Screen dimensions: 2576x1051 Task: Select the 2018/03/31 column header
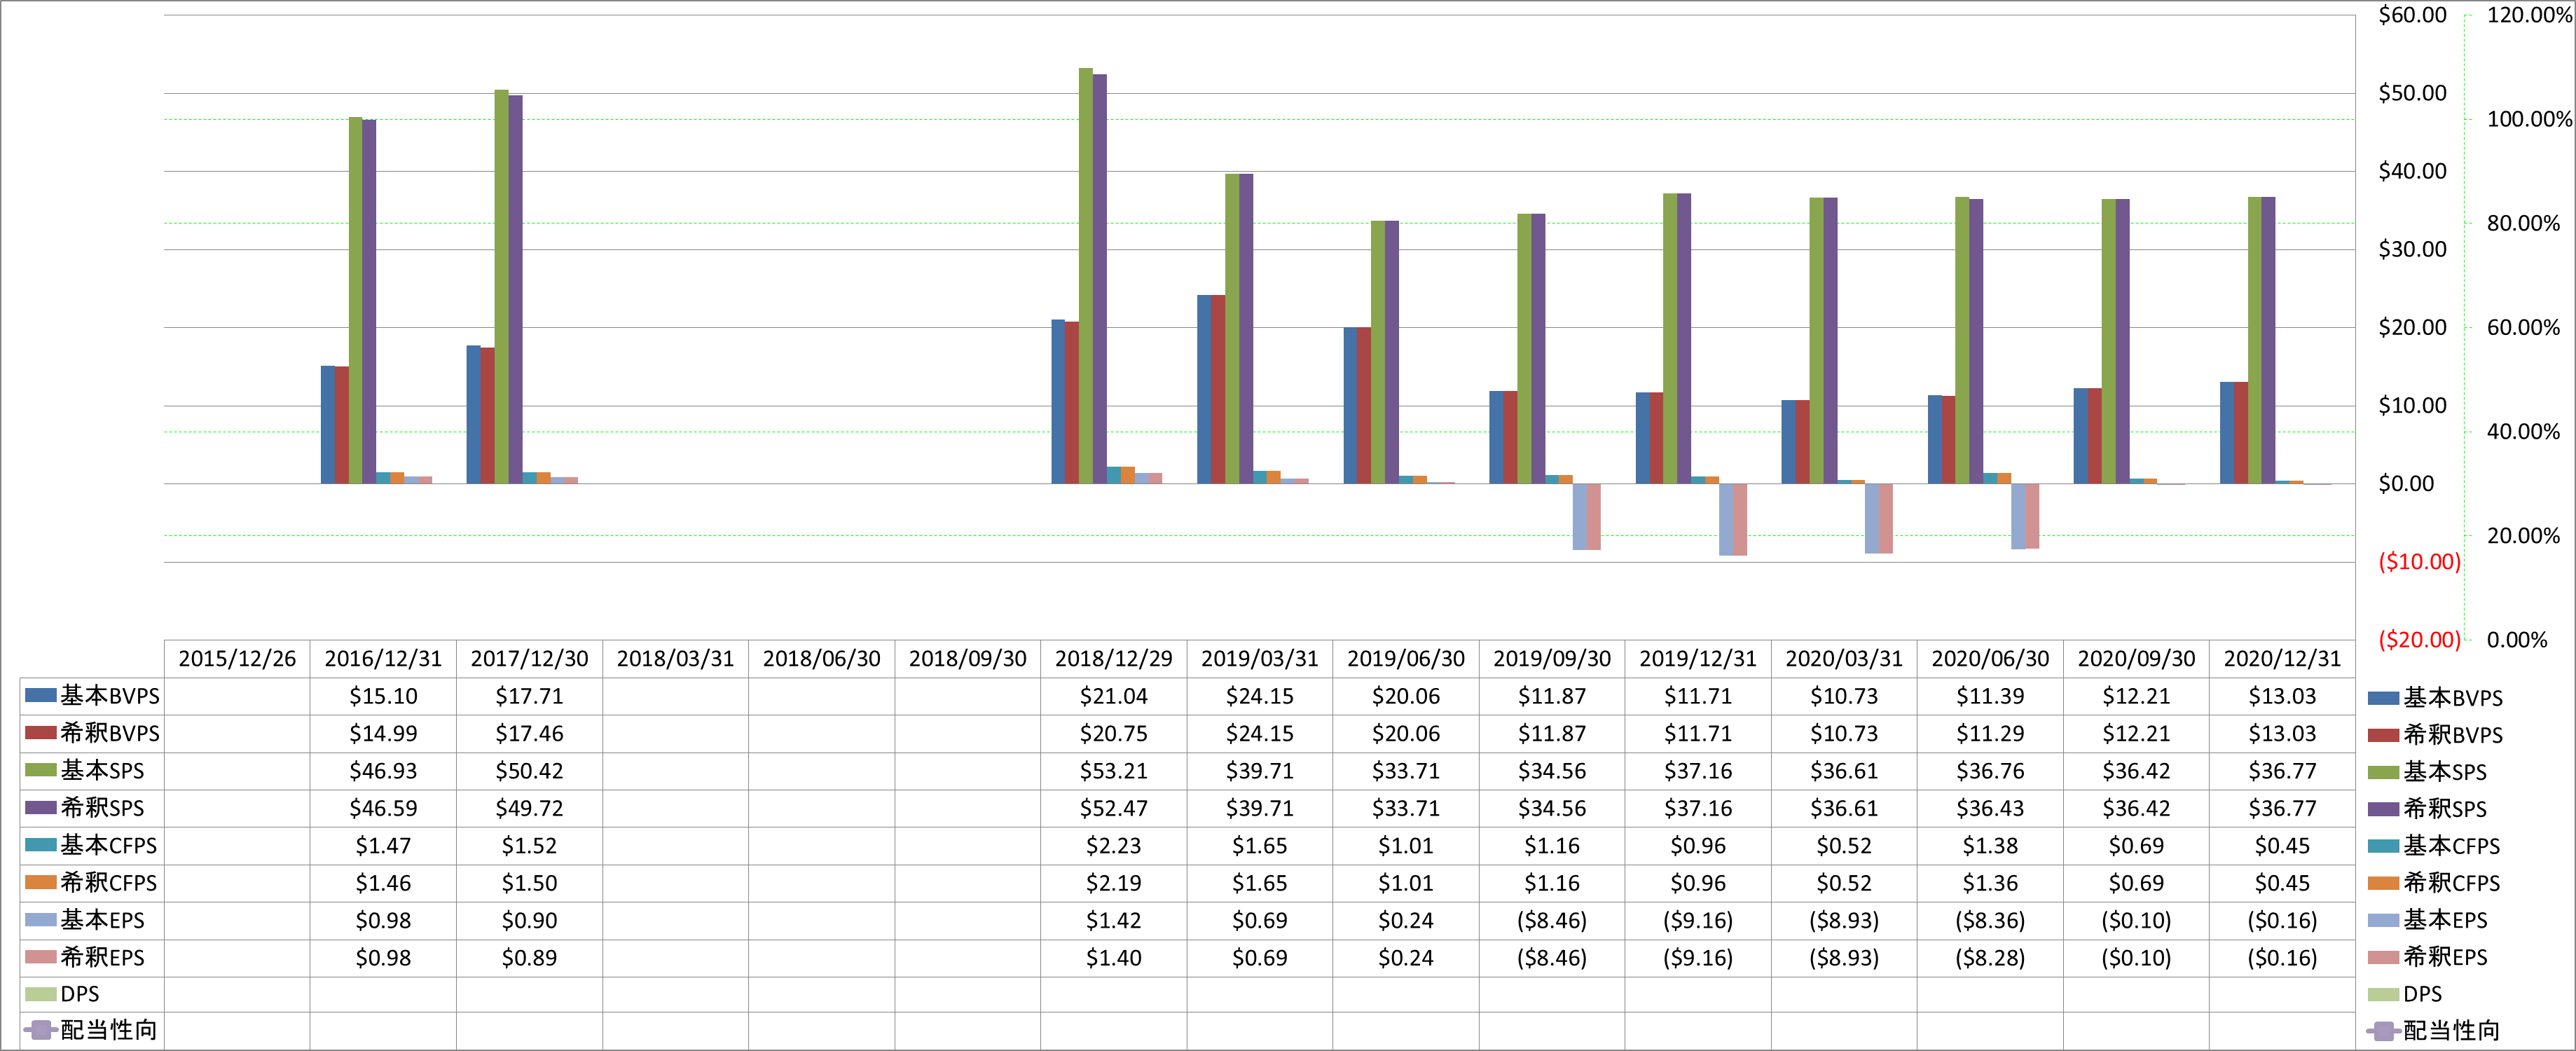(675, 659)
